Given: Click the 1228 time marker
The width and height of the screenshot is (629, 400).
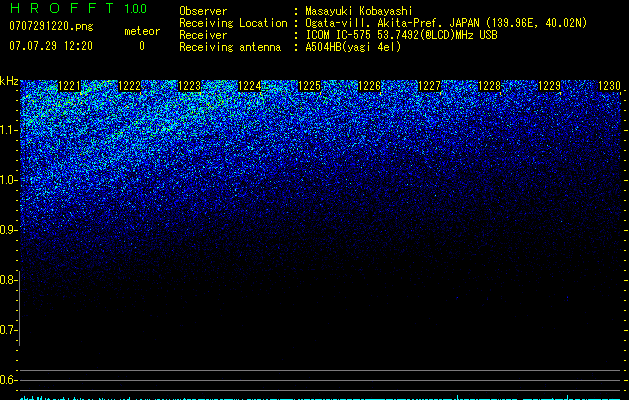Looking at the screenshot, I should (489, 86).
